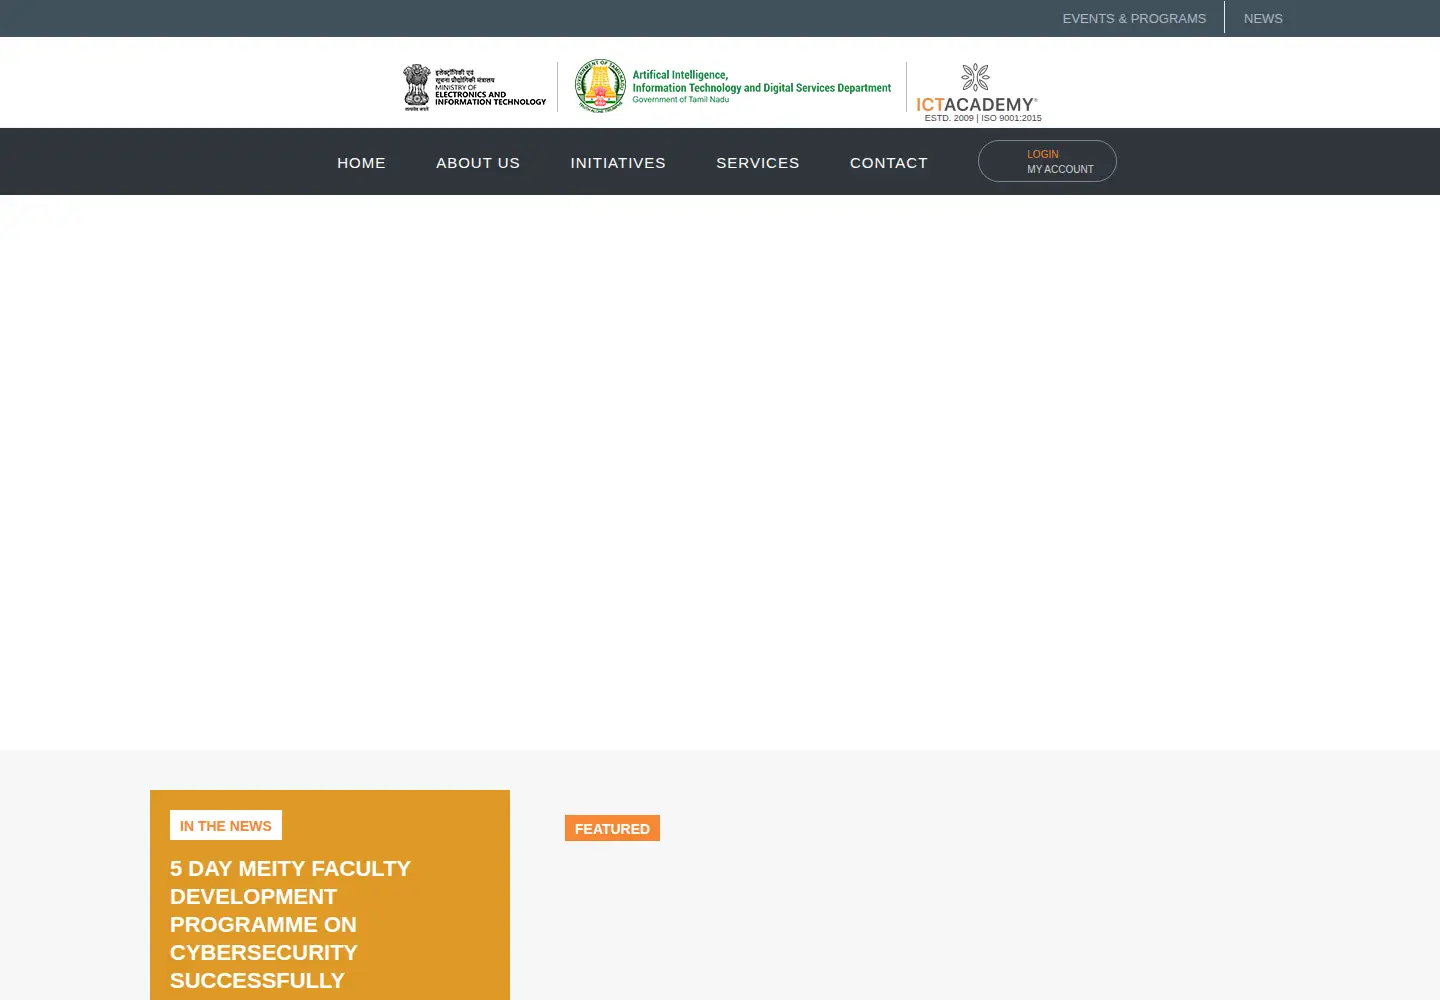Open the Events & Programs link
1440x1000 pixels.
[1134, 18]
